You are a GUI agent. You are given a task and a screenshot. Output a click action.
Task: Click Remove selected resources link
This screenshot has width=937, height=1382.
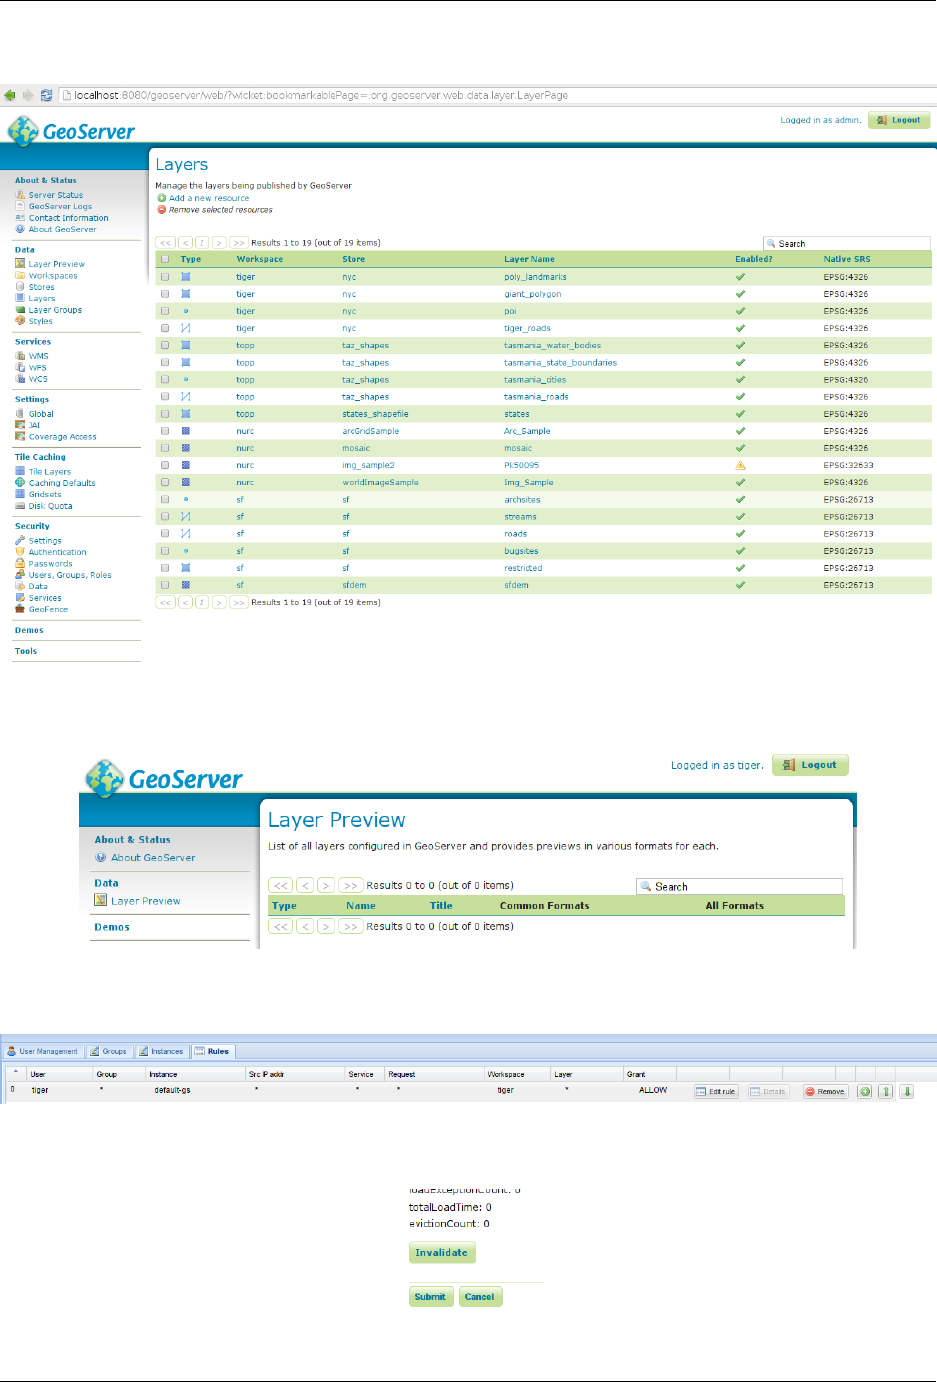click(x=220, y=210)
